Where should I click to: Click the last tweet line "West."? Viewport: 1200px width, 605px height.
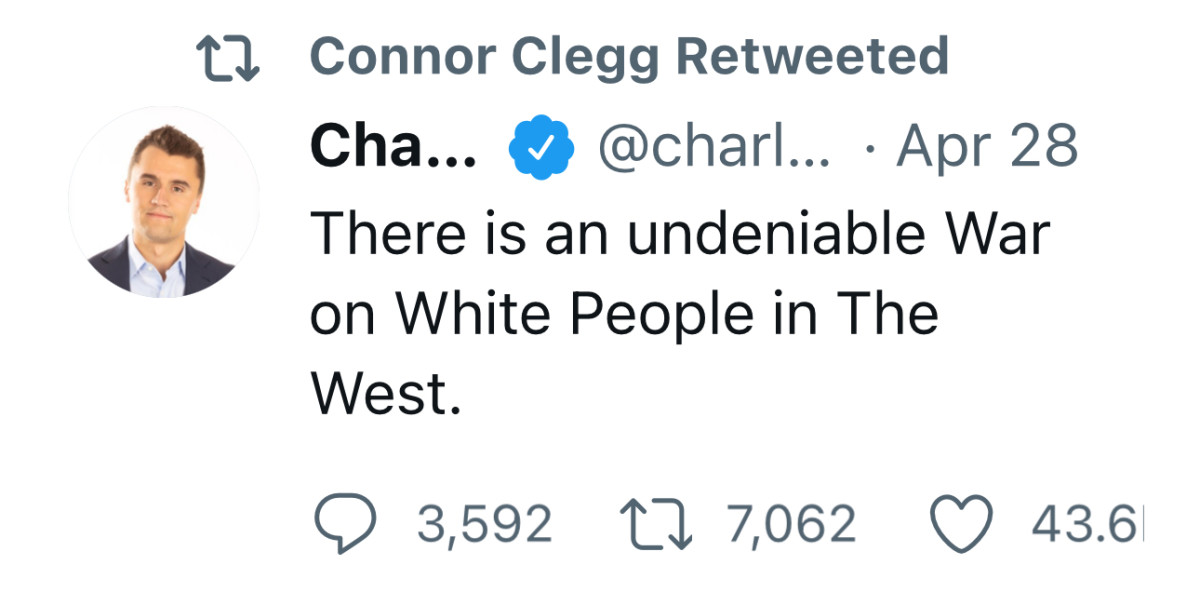[387, 394]
